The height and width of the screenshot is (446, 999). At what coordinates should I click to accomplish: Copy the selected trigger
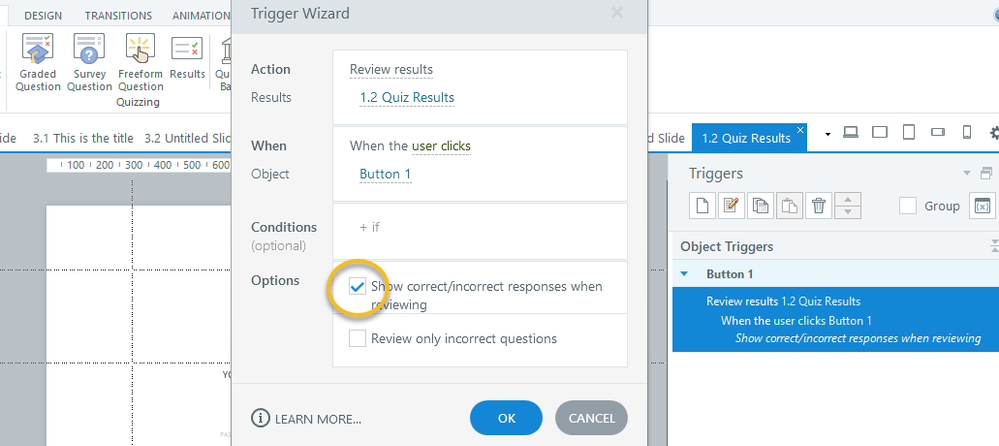pyautogui.click(x=760, y=205)
